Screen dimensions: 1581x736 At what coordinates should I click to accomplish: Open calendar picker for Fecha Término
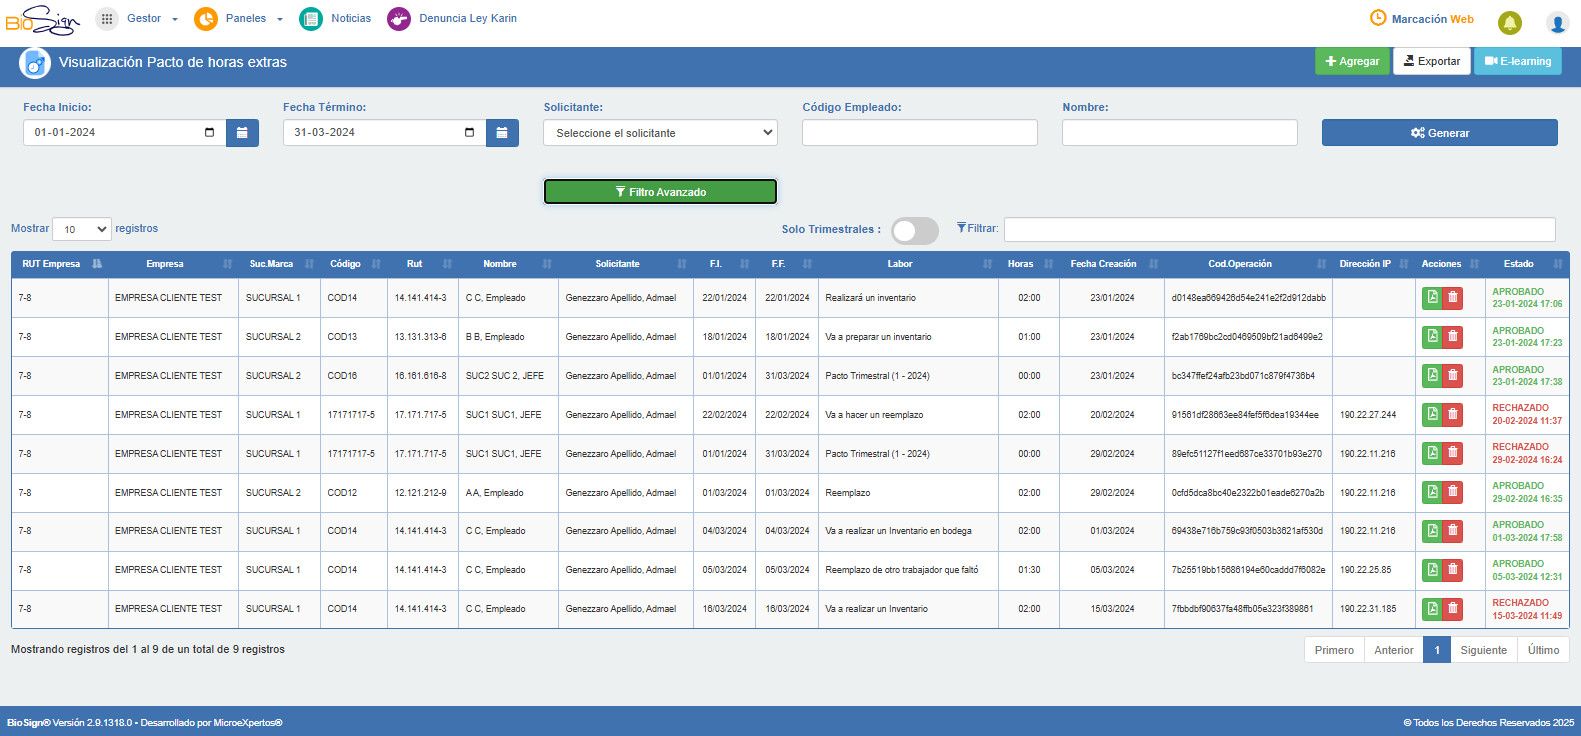click(x=502, y=133)
